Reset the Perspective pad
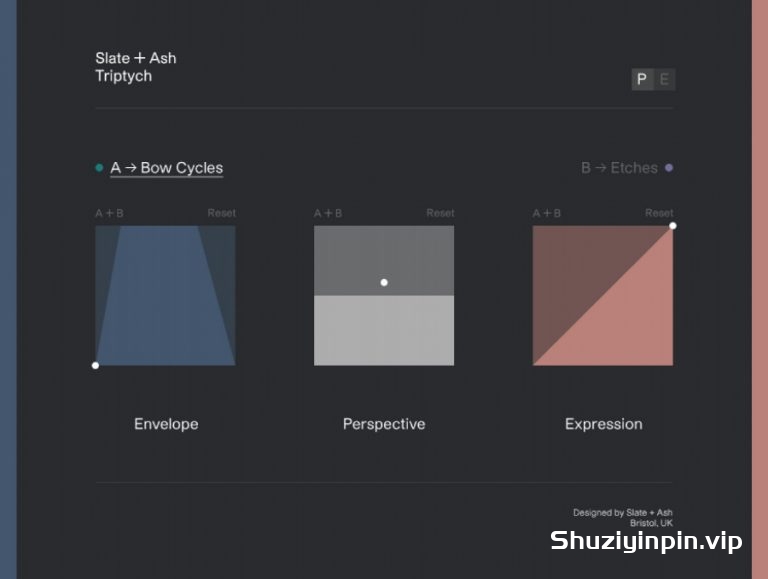768x579 pixels. click(x=440, y=213)
